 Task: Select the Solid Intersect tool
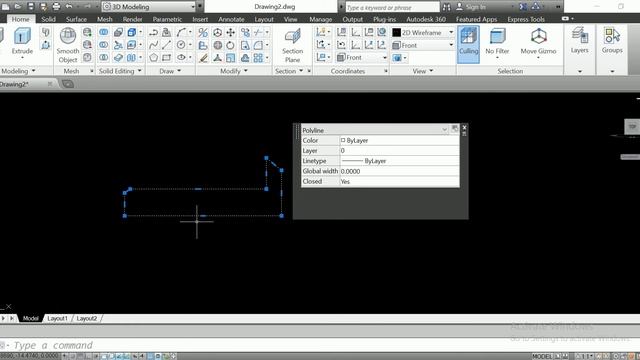tap(104, 58)
